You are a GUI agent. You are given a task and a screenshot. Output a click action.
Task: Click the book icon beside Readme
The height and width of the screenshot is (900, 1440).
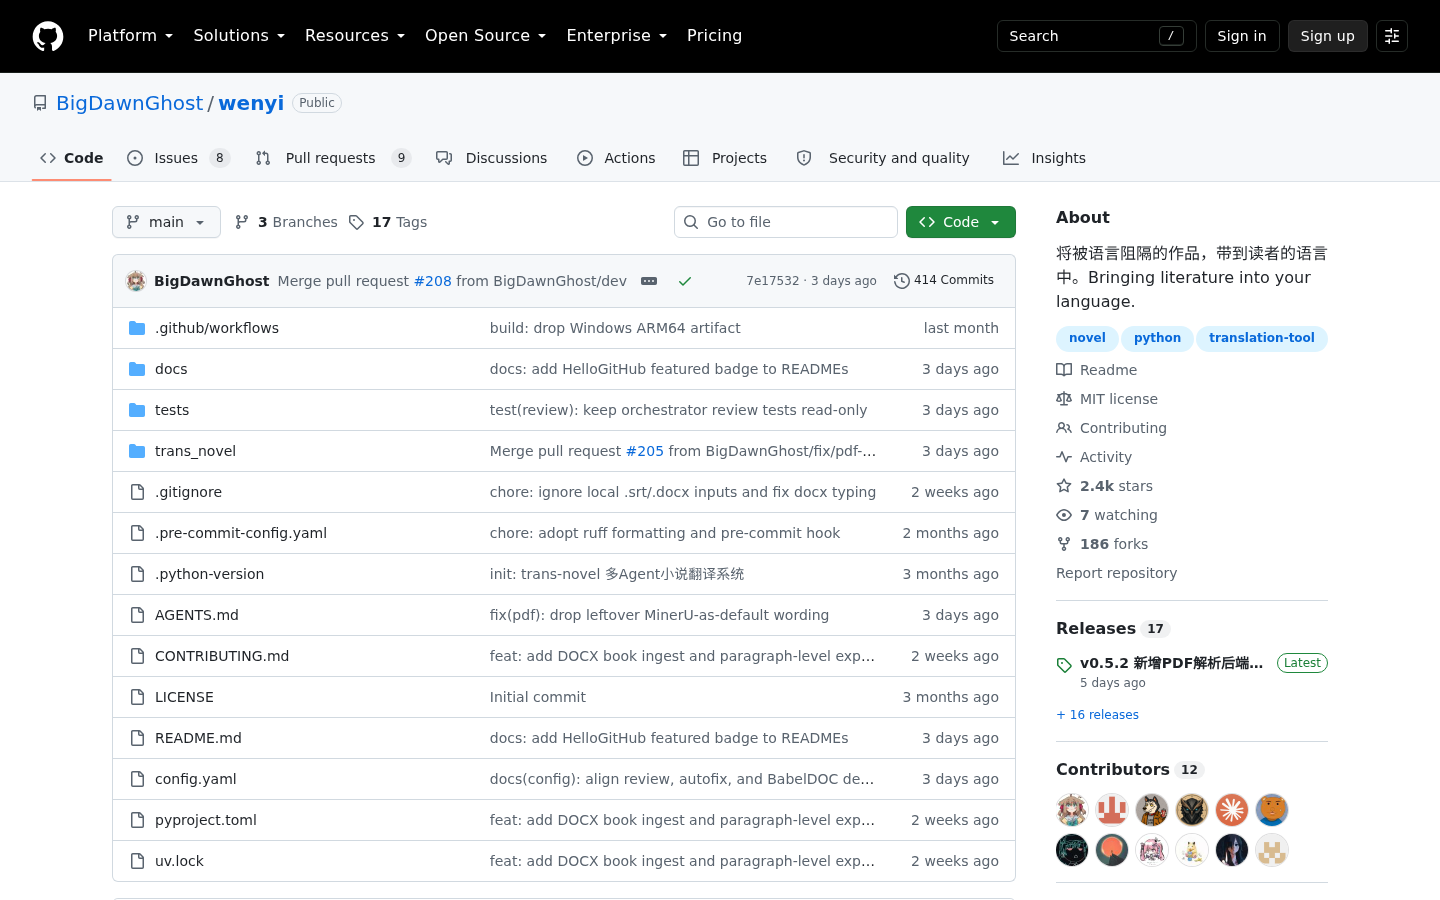point(1064,370)
